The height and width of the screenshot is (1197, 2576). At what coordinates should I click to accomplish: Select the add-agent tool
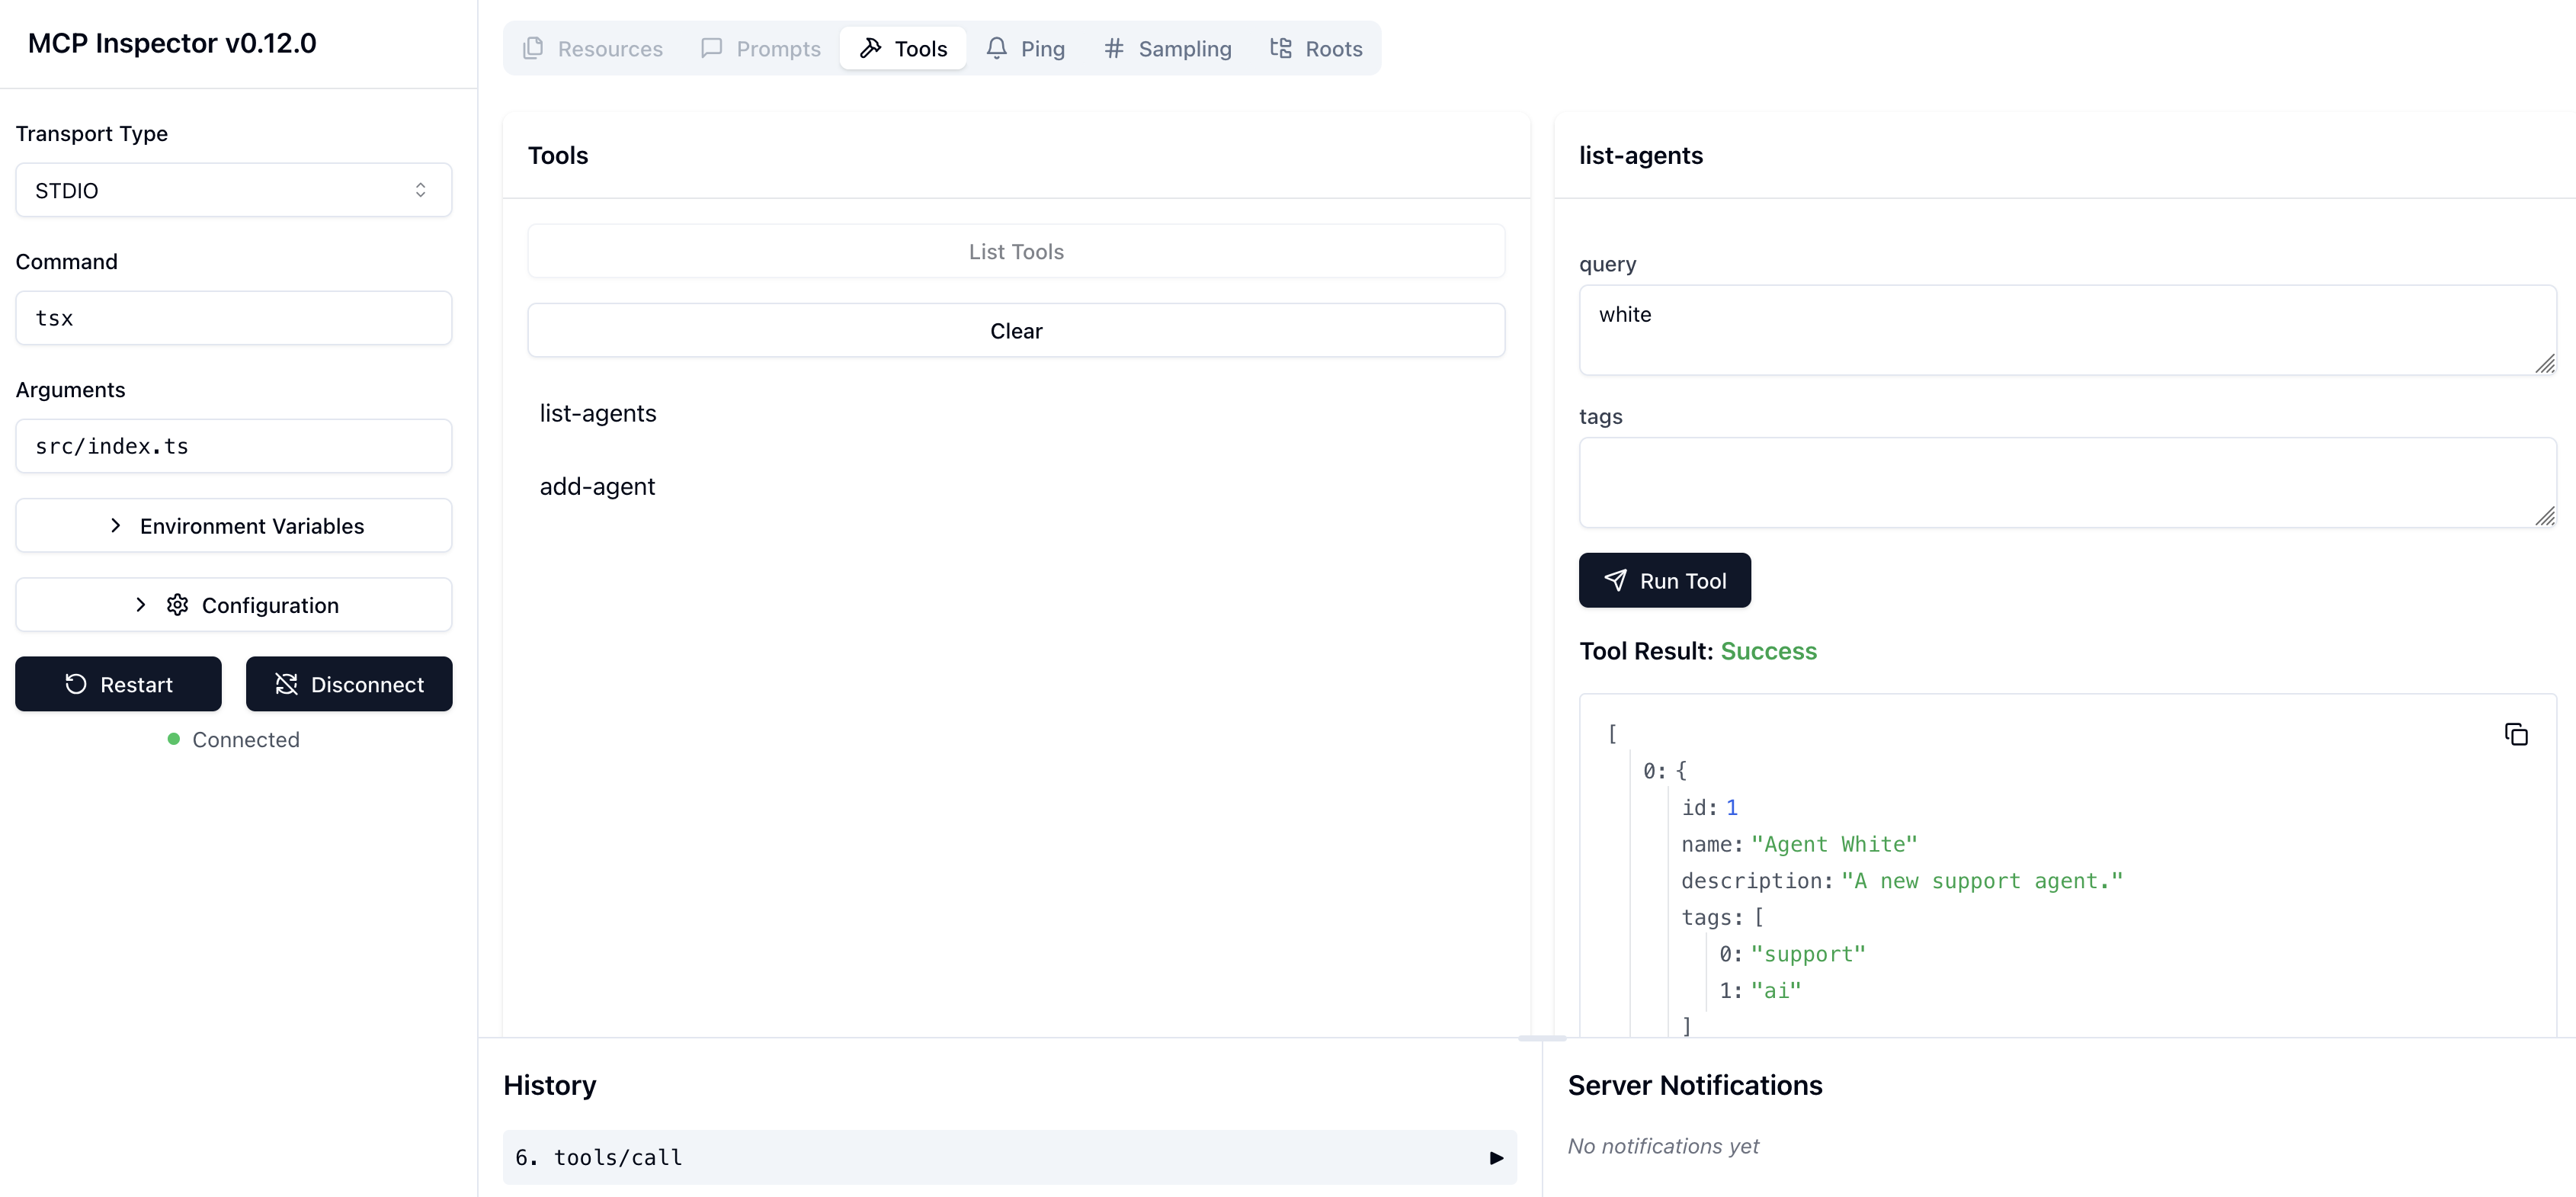click(1016, 486)
